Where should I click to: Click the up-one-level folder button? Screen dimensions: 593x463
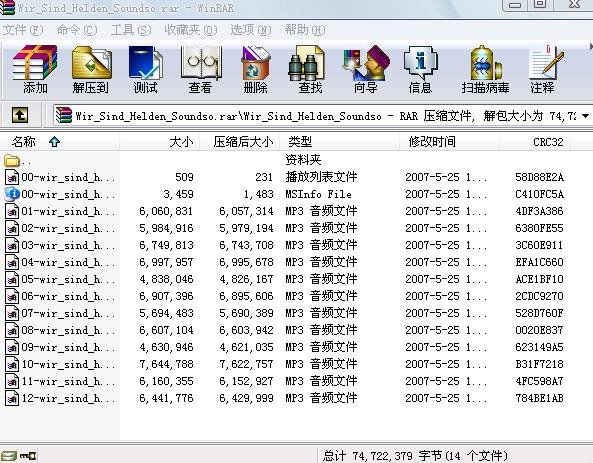coord(20,115)
